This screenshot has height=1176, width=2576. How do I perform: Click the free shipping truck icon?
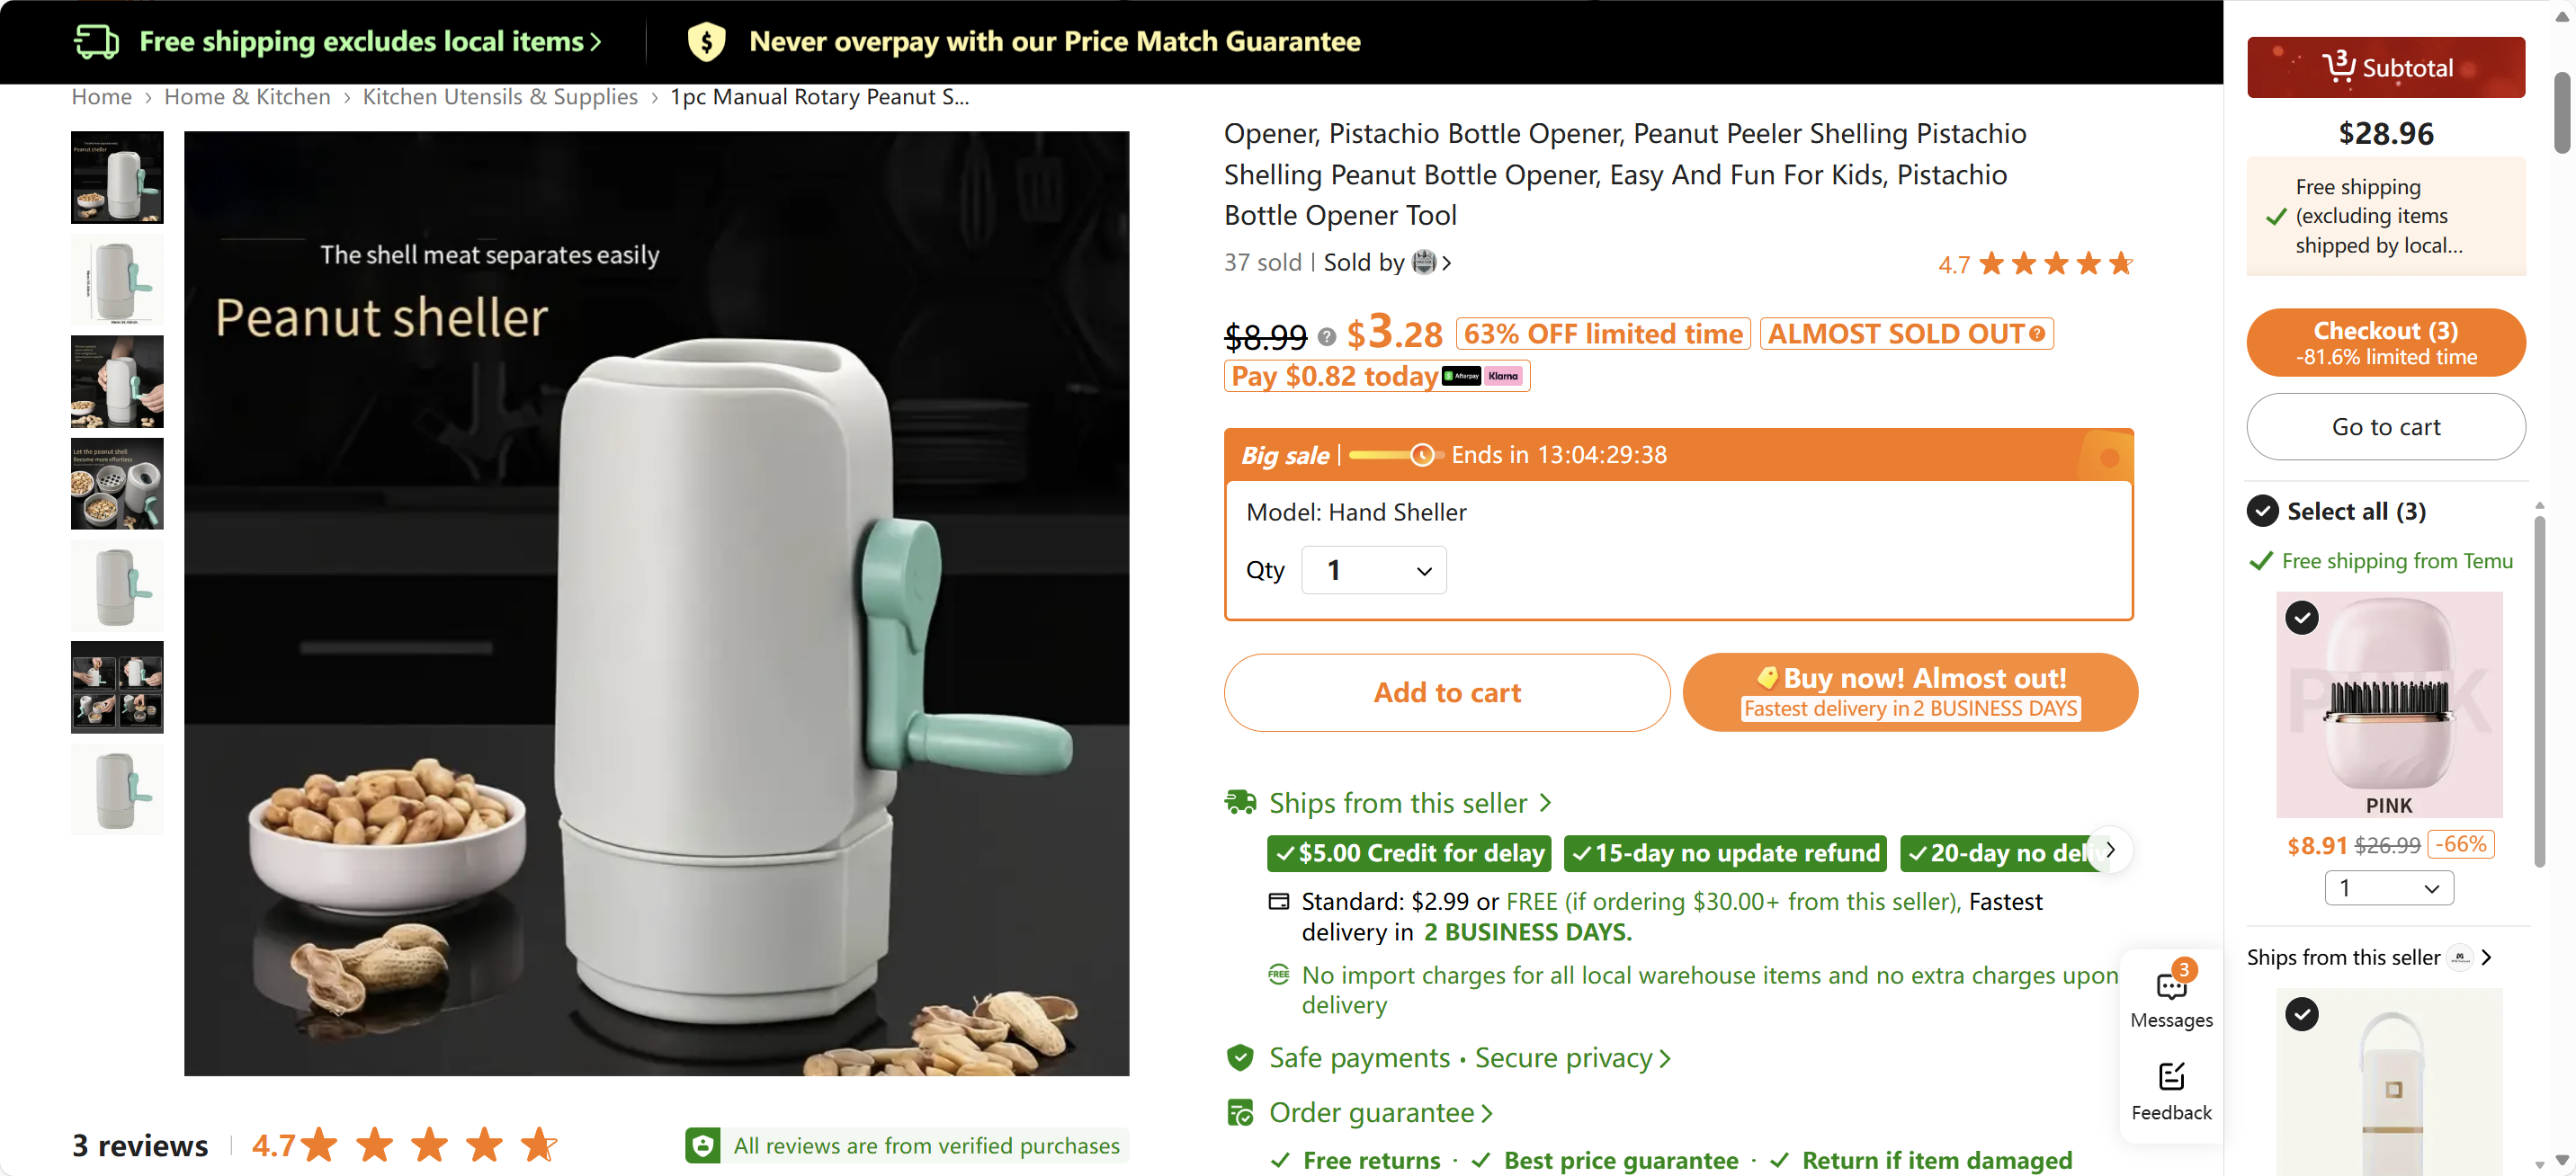click(x=96, y=41)
